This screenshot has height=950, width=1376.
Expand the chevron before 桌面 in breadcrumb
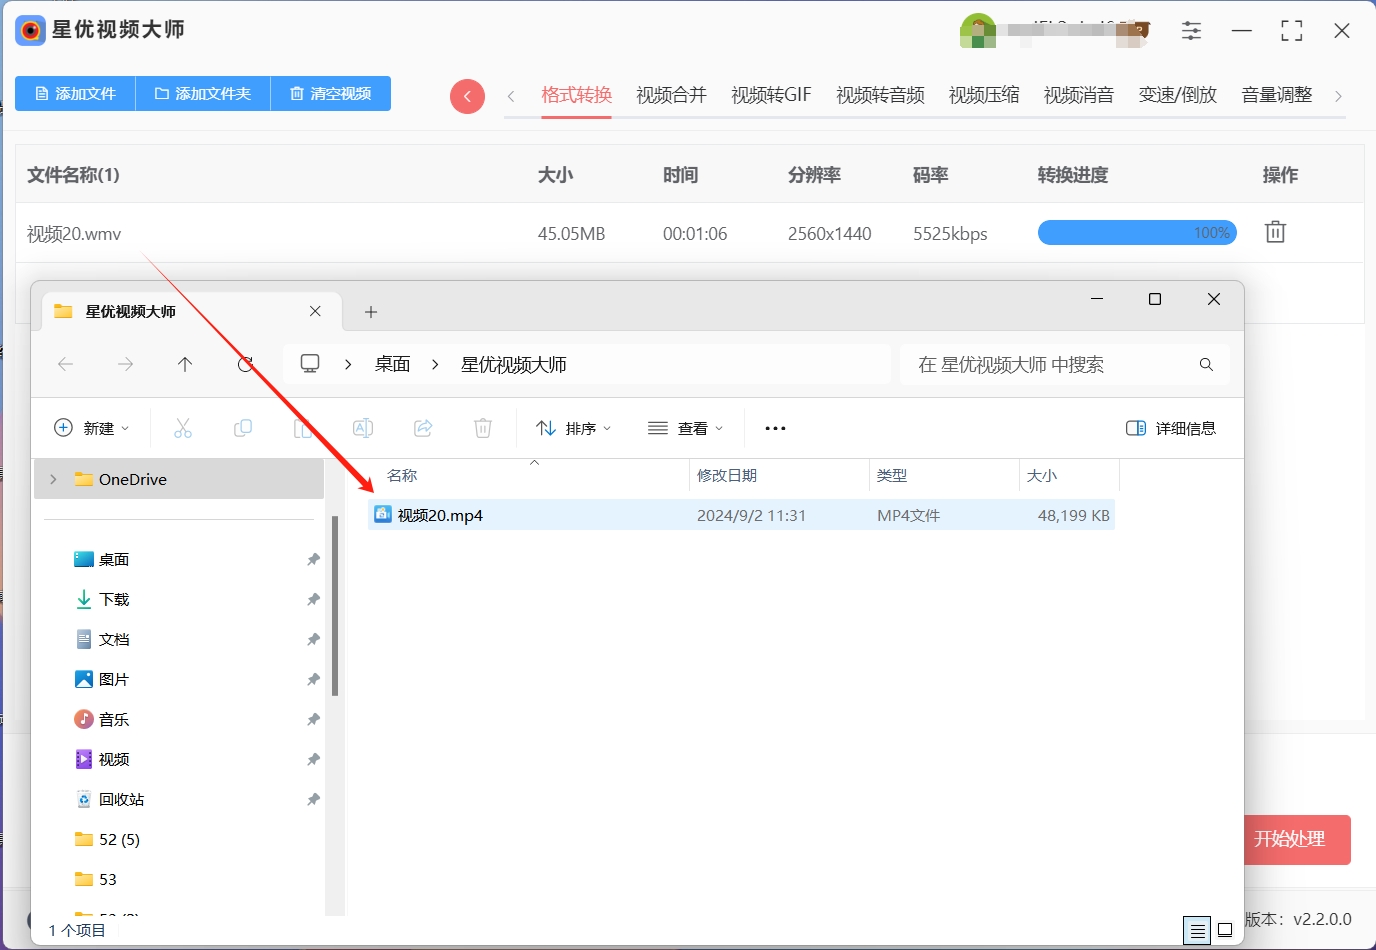pyautogui.click(x=348, y=365)
